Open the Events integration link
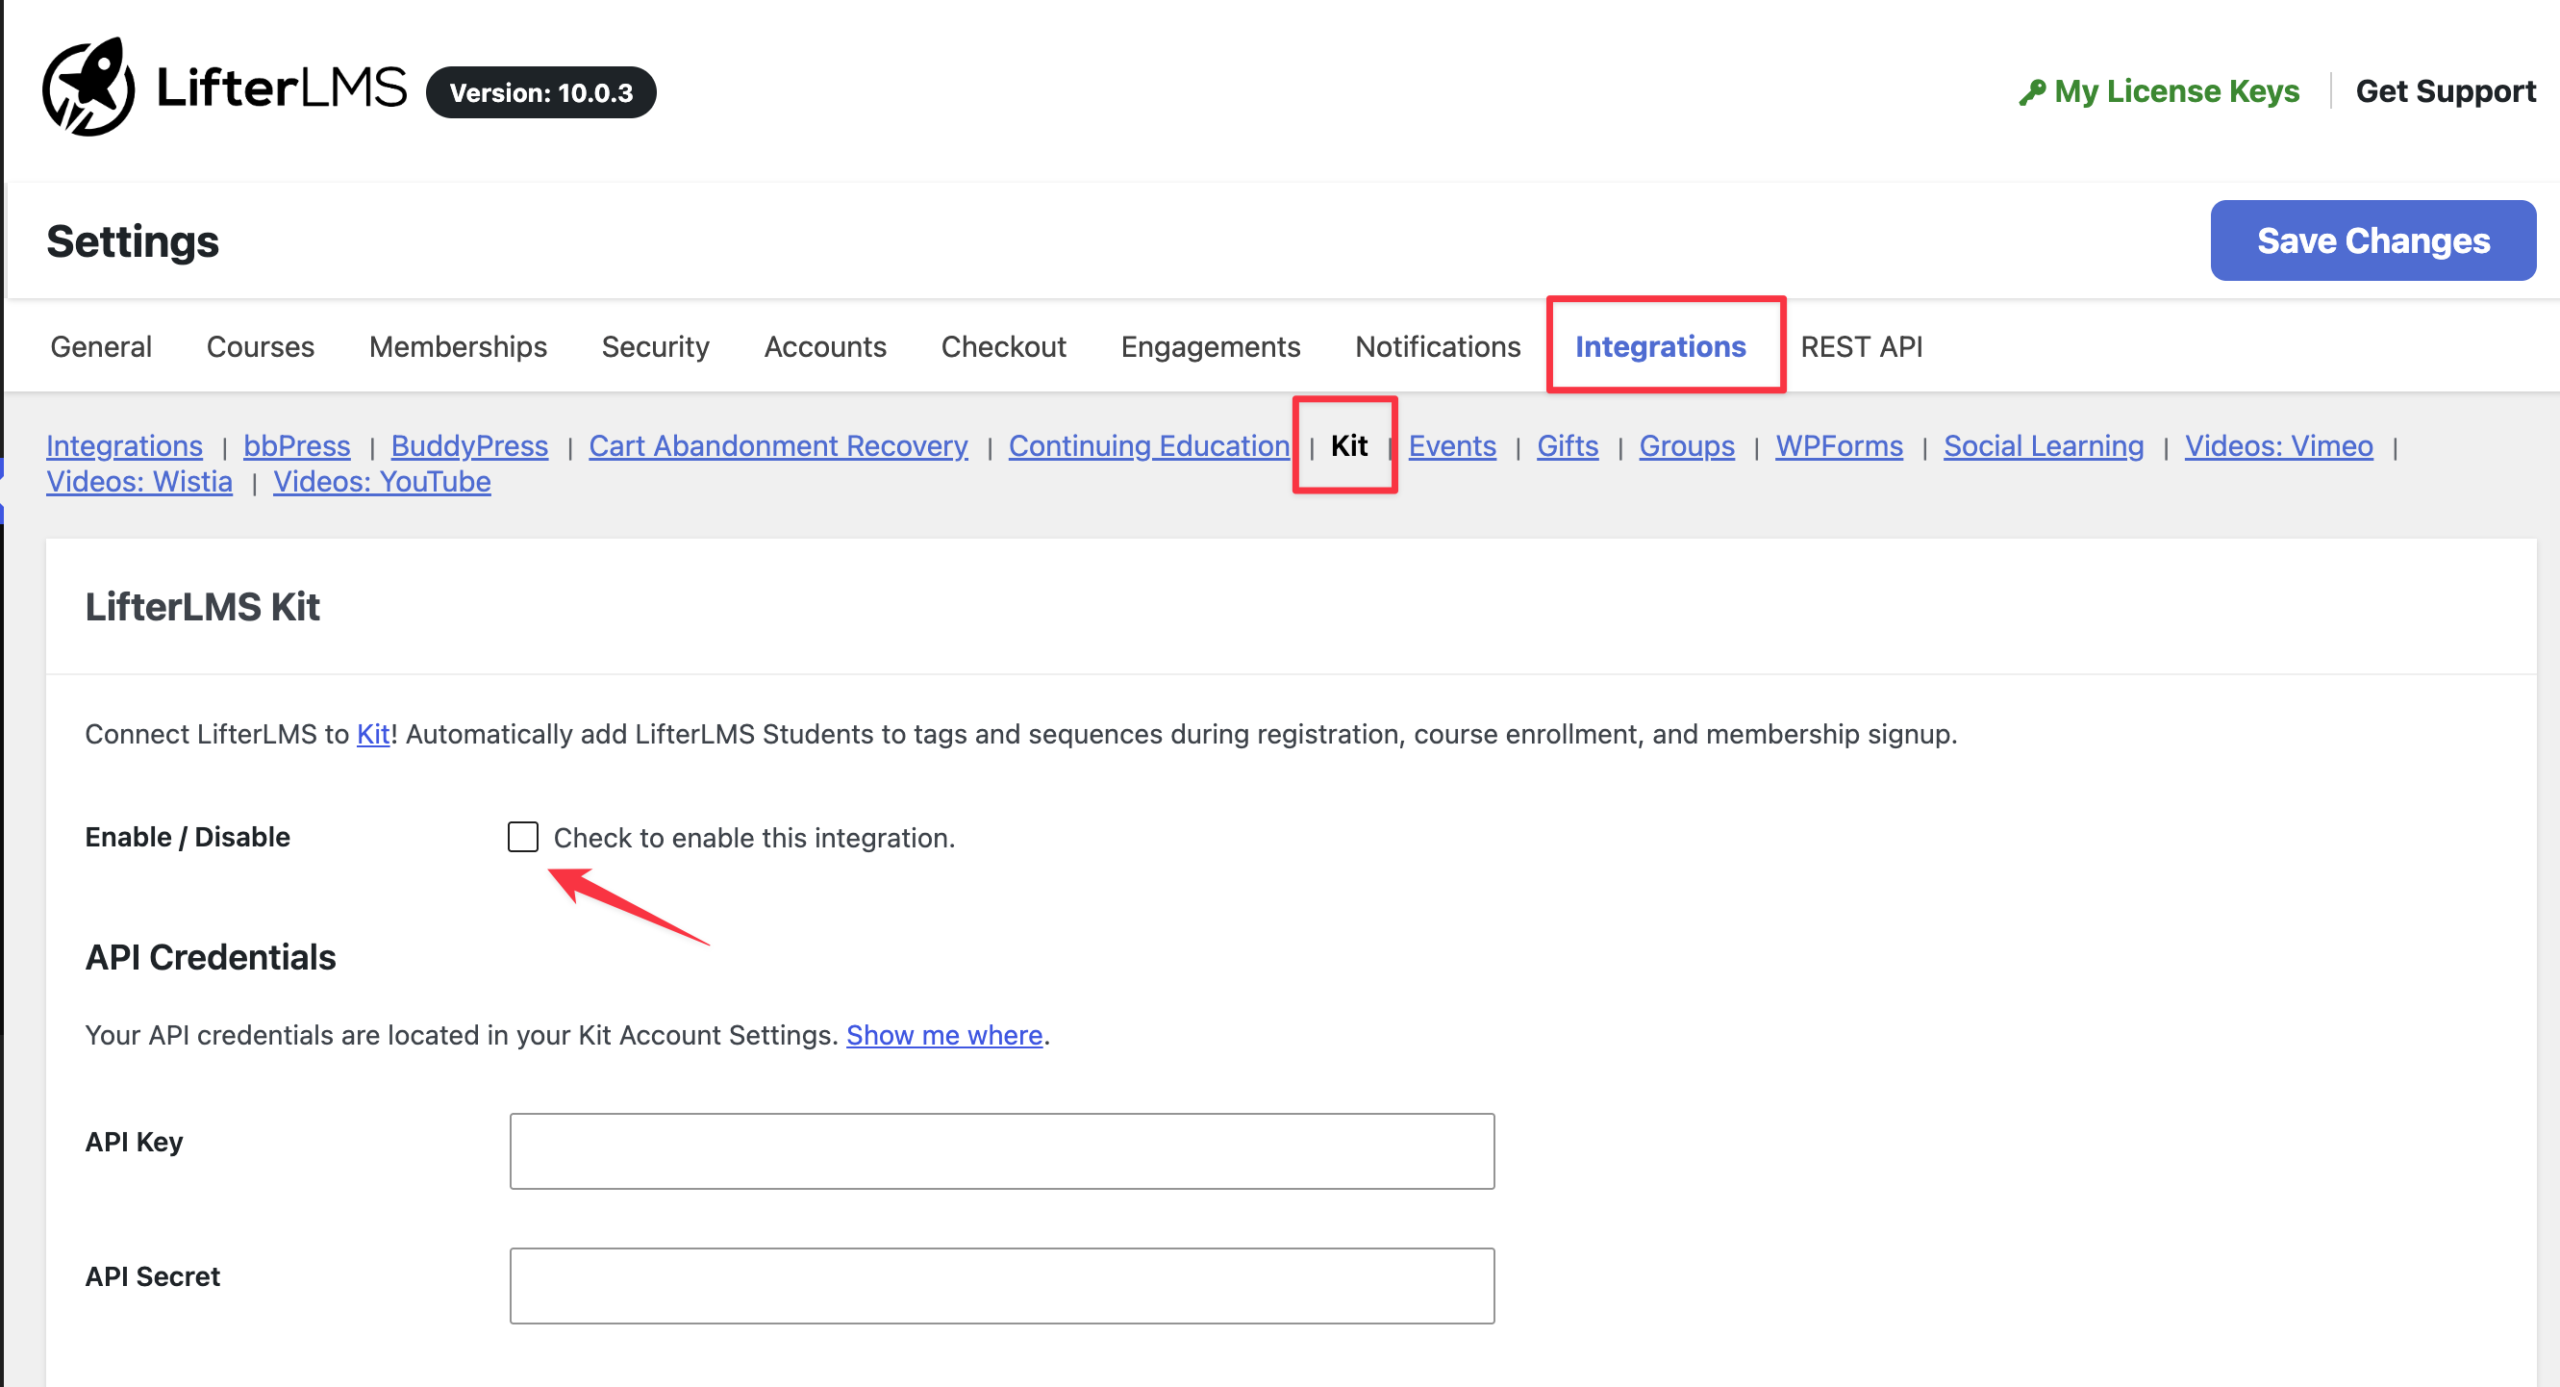 point(1452,445)
